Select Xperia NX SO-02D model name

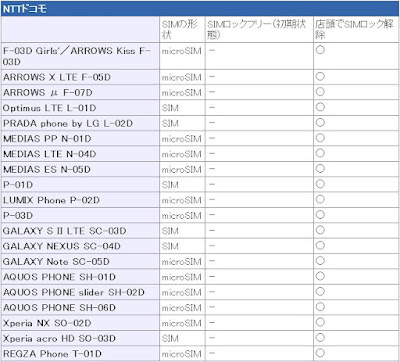click(47, 323)
